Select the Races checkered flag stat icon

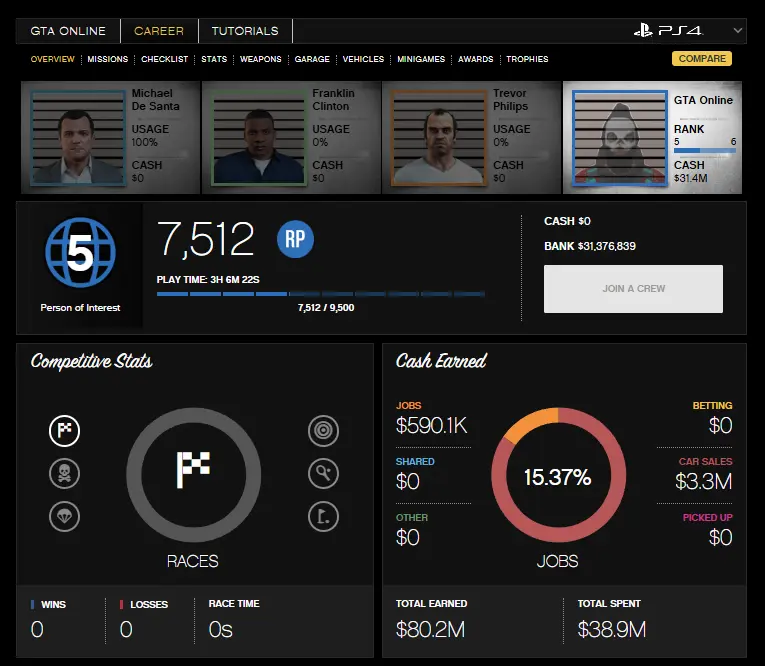(64, 431)
